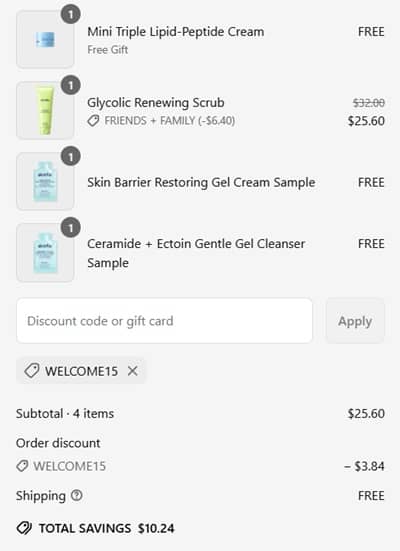Click the Total Savings tags icon
Screen dimensions: 400x551
[24, 528]
